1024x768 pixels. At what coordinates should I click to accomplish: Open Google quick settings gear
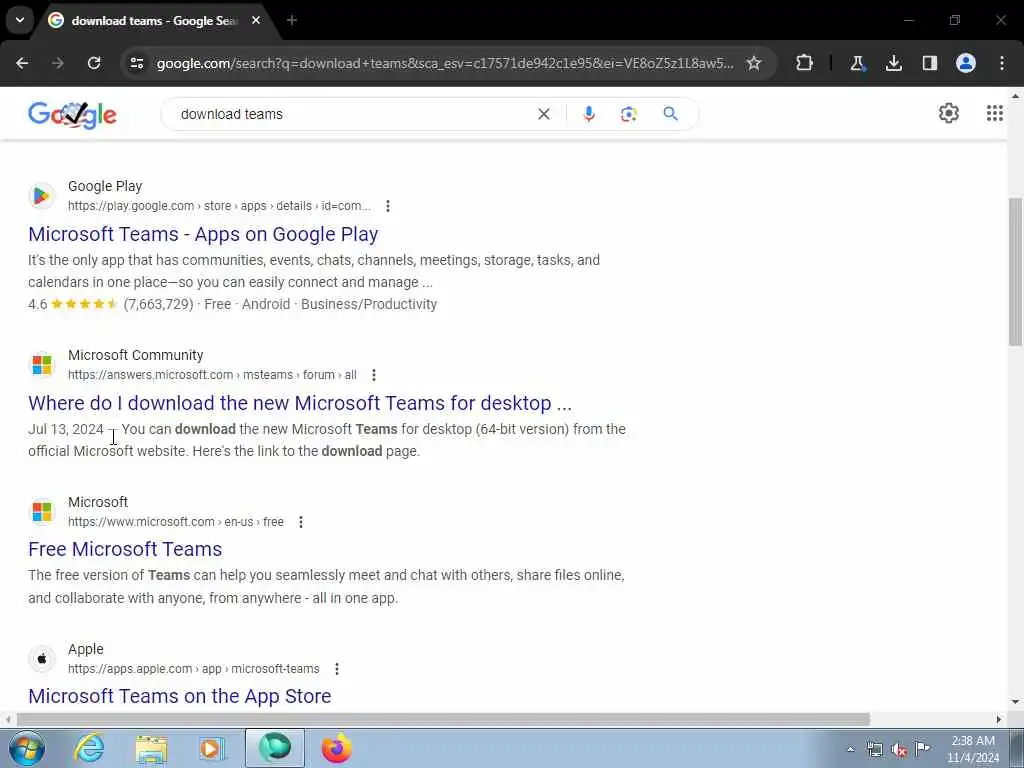click(949, 114)
